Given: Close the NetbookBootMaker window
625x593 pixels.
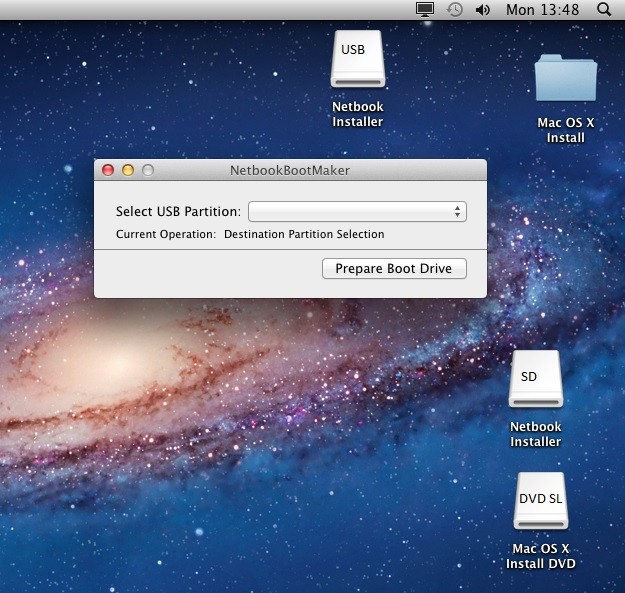Looking at the screenshot, I should pyautogui.click(x=108, y=171).
